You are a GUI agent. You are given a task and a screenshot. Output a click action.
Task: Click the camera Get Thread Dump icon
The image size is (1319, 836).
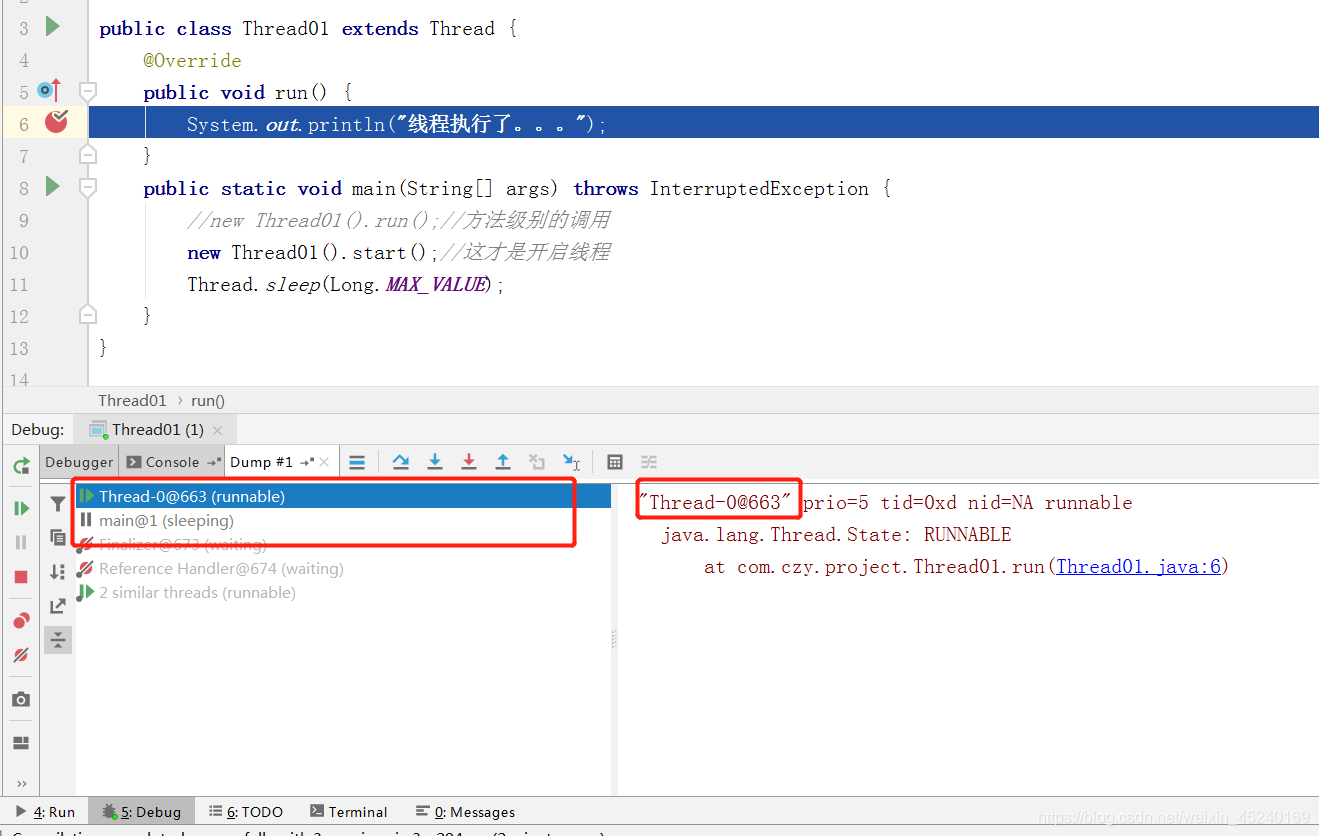pos(21,699)
